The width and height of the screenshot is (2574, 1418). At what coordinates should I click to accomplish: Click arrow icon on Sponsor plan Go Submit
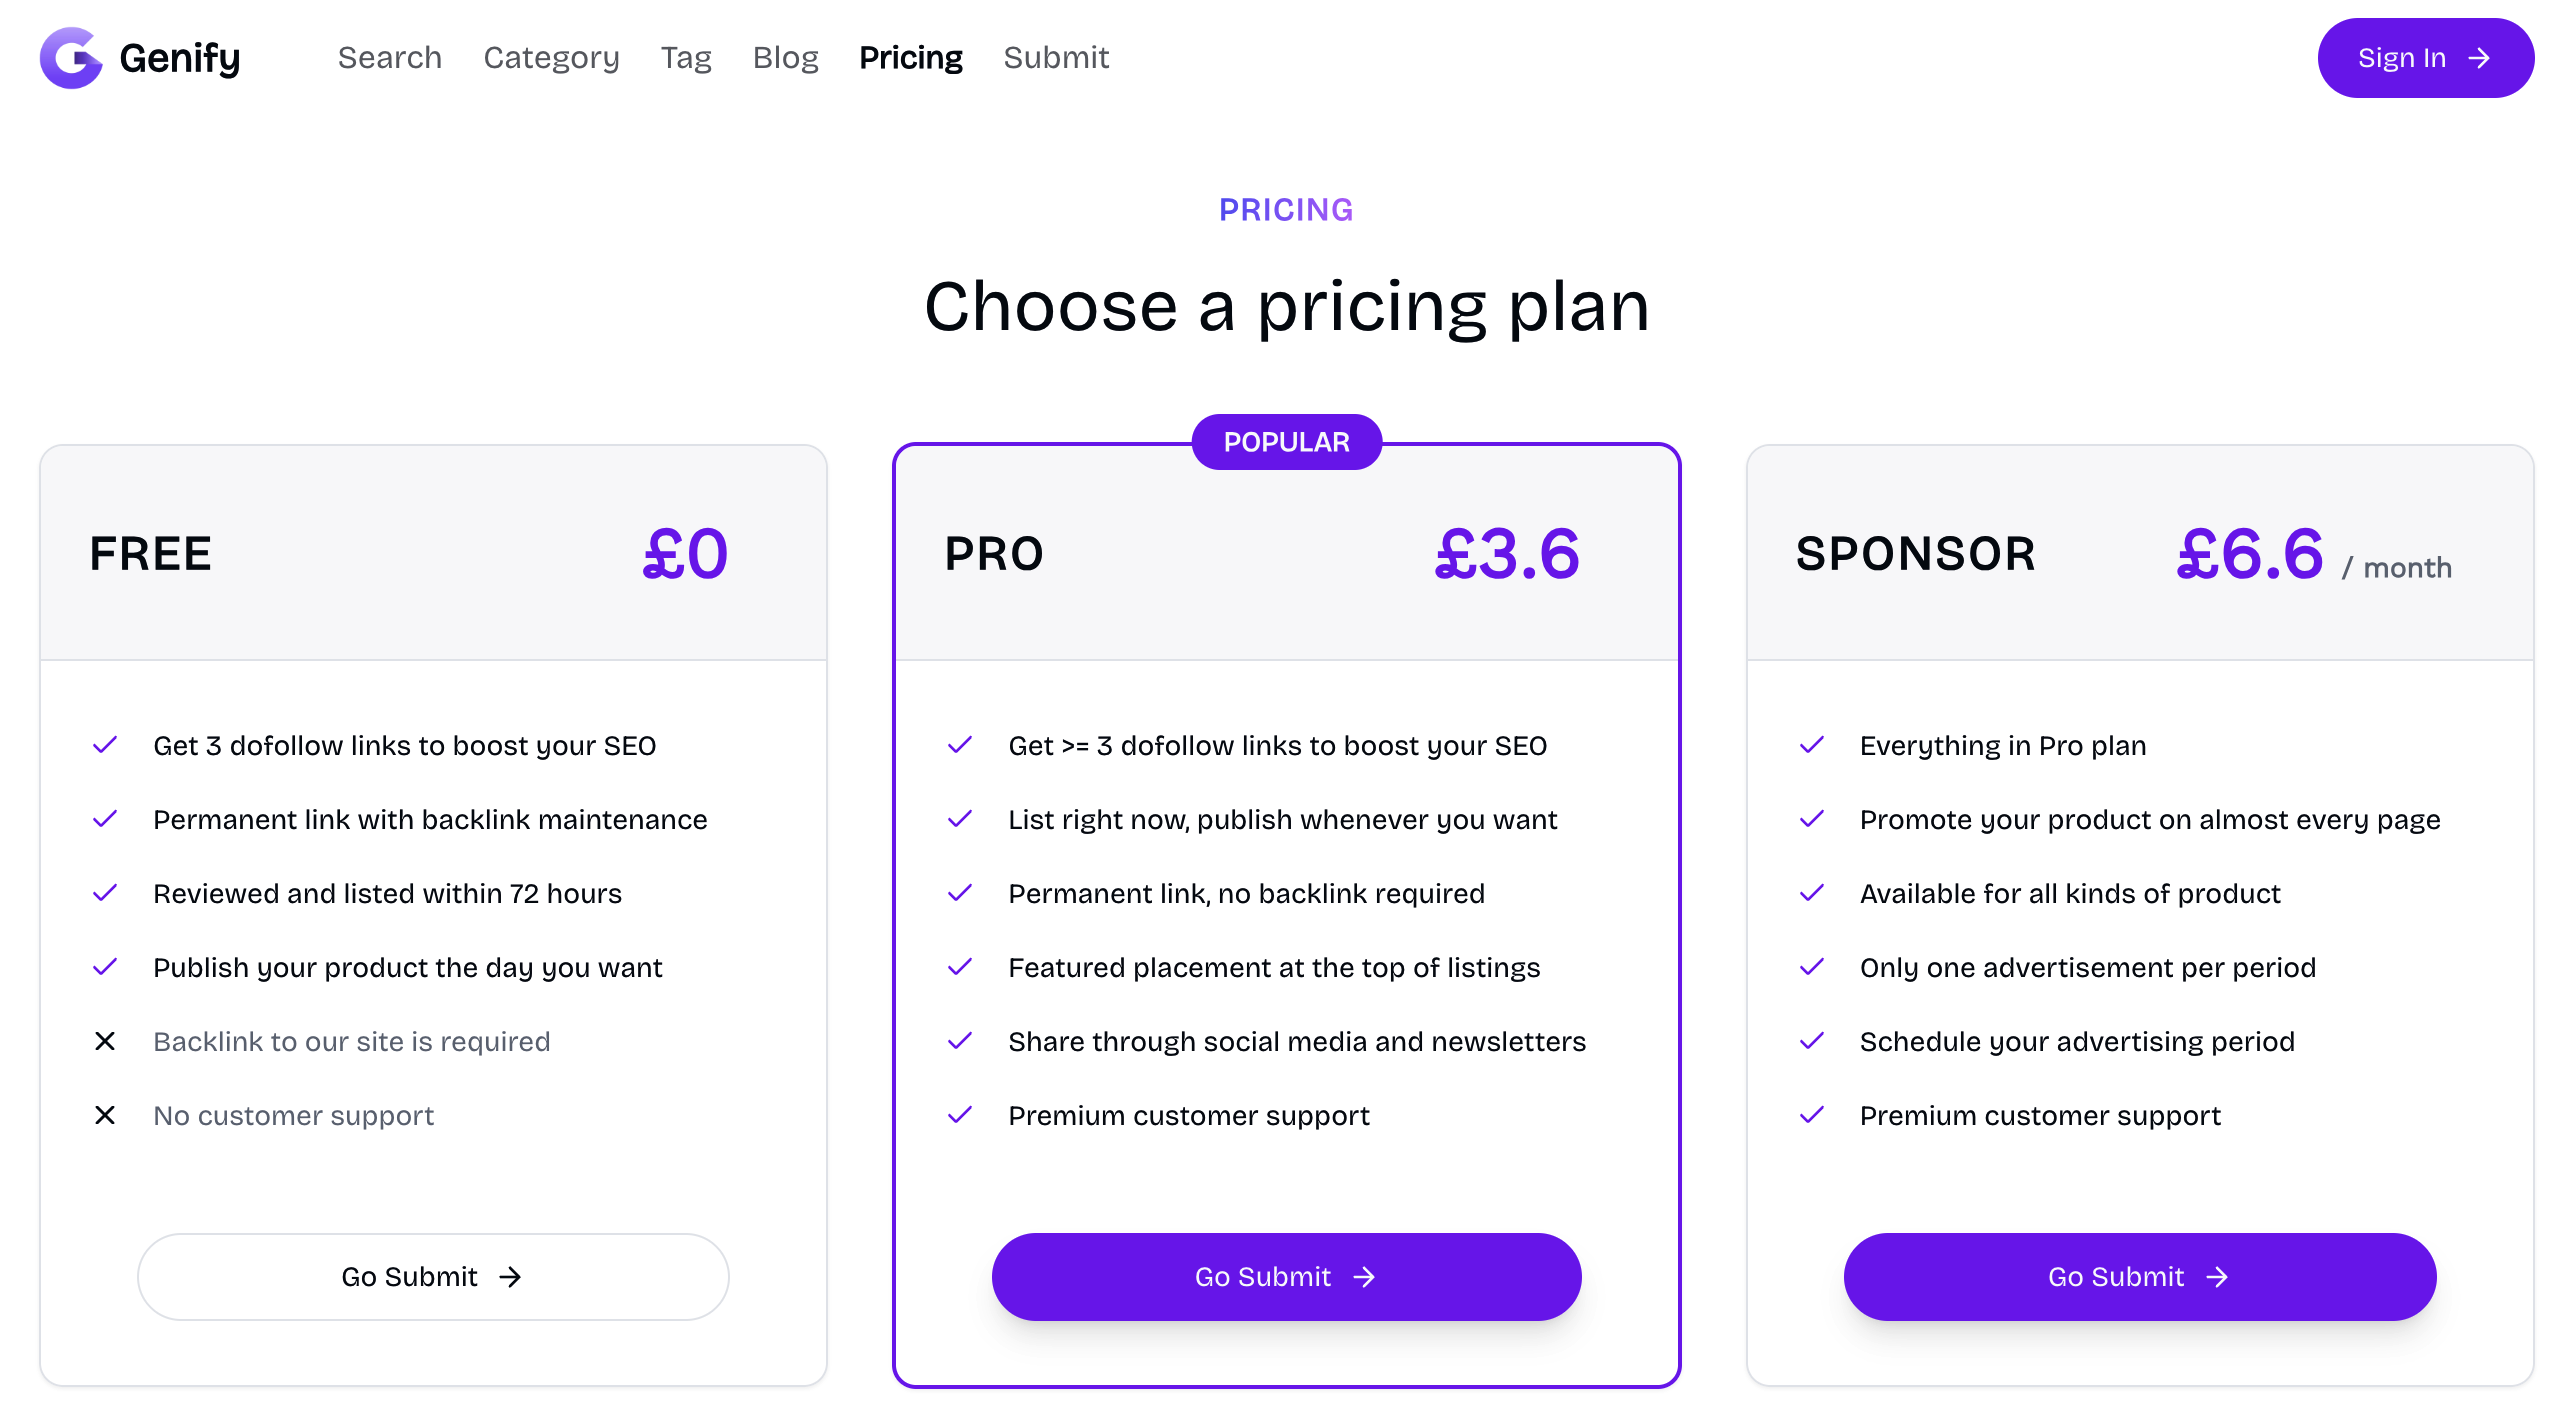tap(2217, 1277)
